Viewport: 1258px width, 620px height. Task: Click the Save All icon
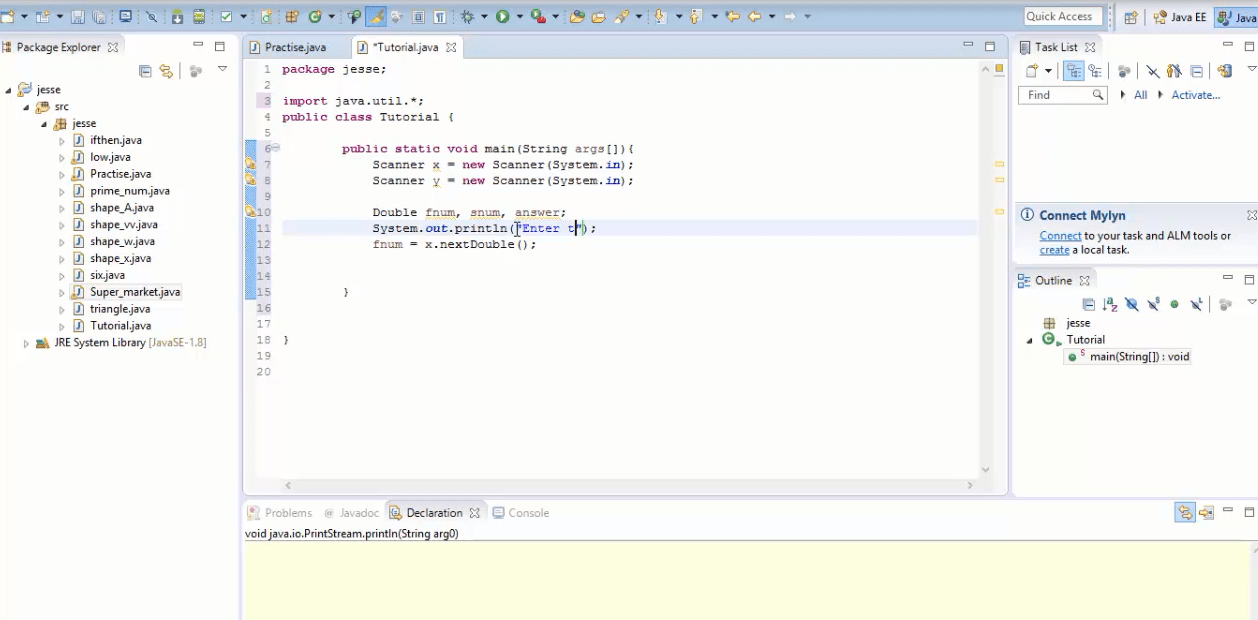[98, 17]
